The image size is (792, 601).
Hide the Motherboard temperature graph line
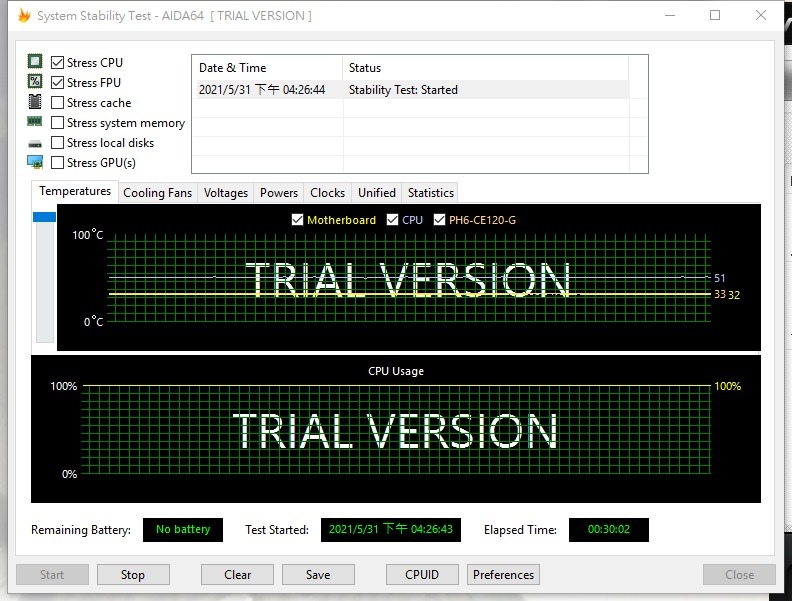coord(298,220)
